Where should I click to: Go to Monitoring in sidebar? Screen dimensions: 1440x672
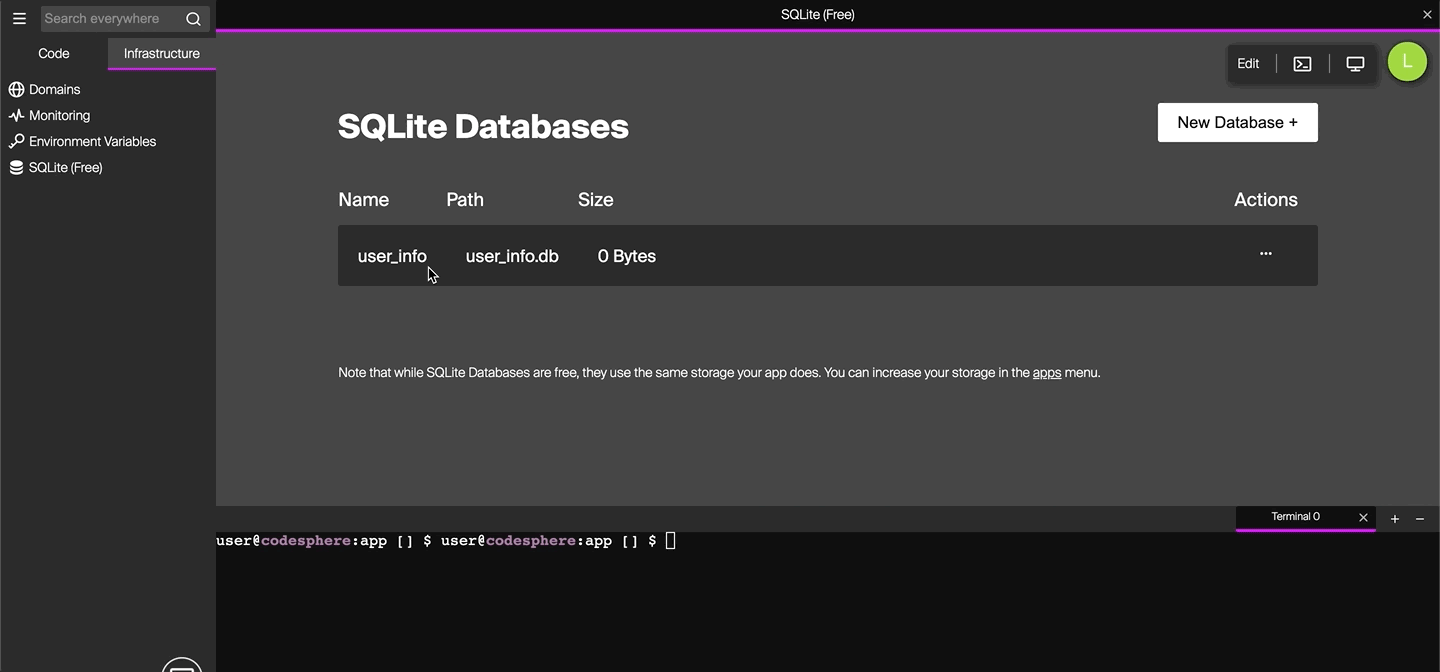click(x=59, y=116)
